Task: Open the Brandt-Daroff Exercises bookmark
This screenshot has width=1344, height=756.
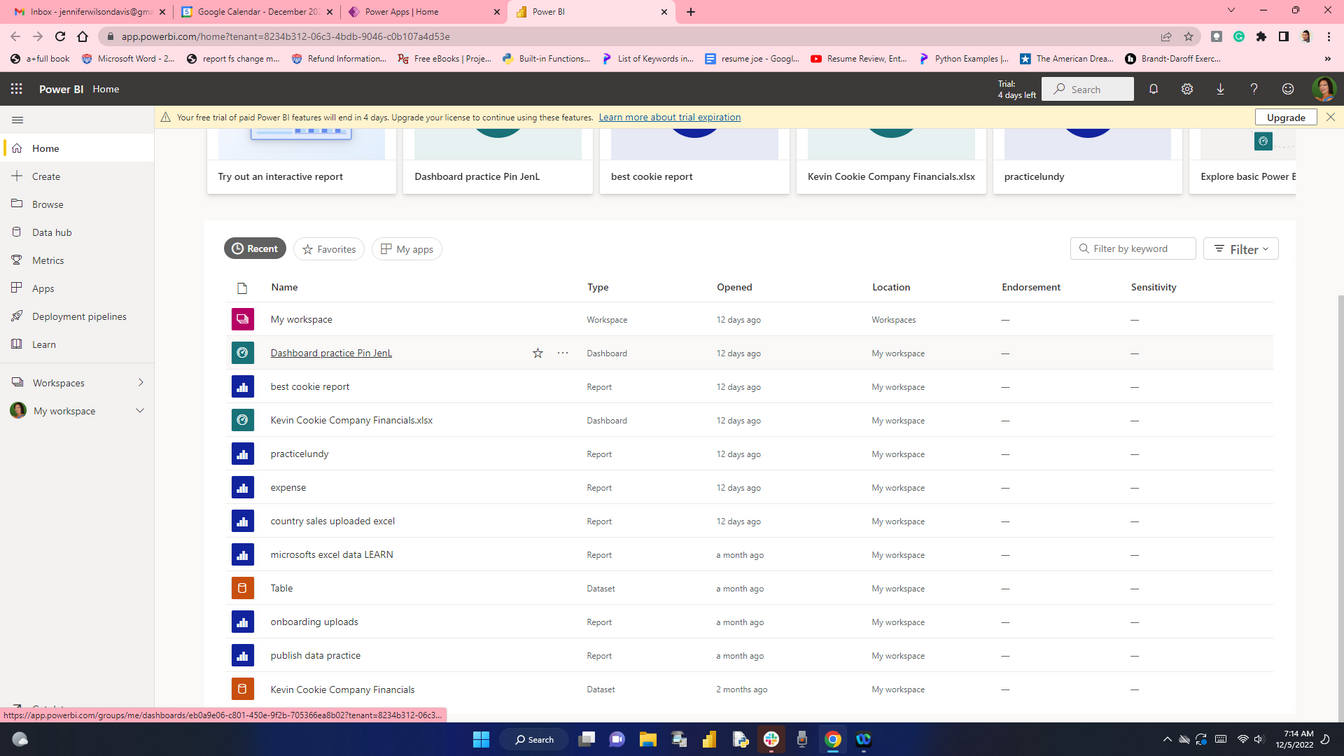Action: click(1172, 59)
